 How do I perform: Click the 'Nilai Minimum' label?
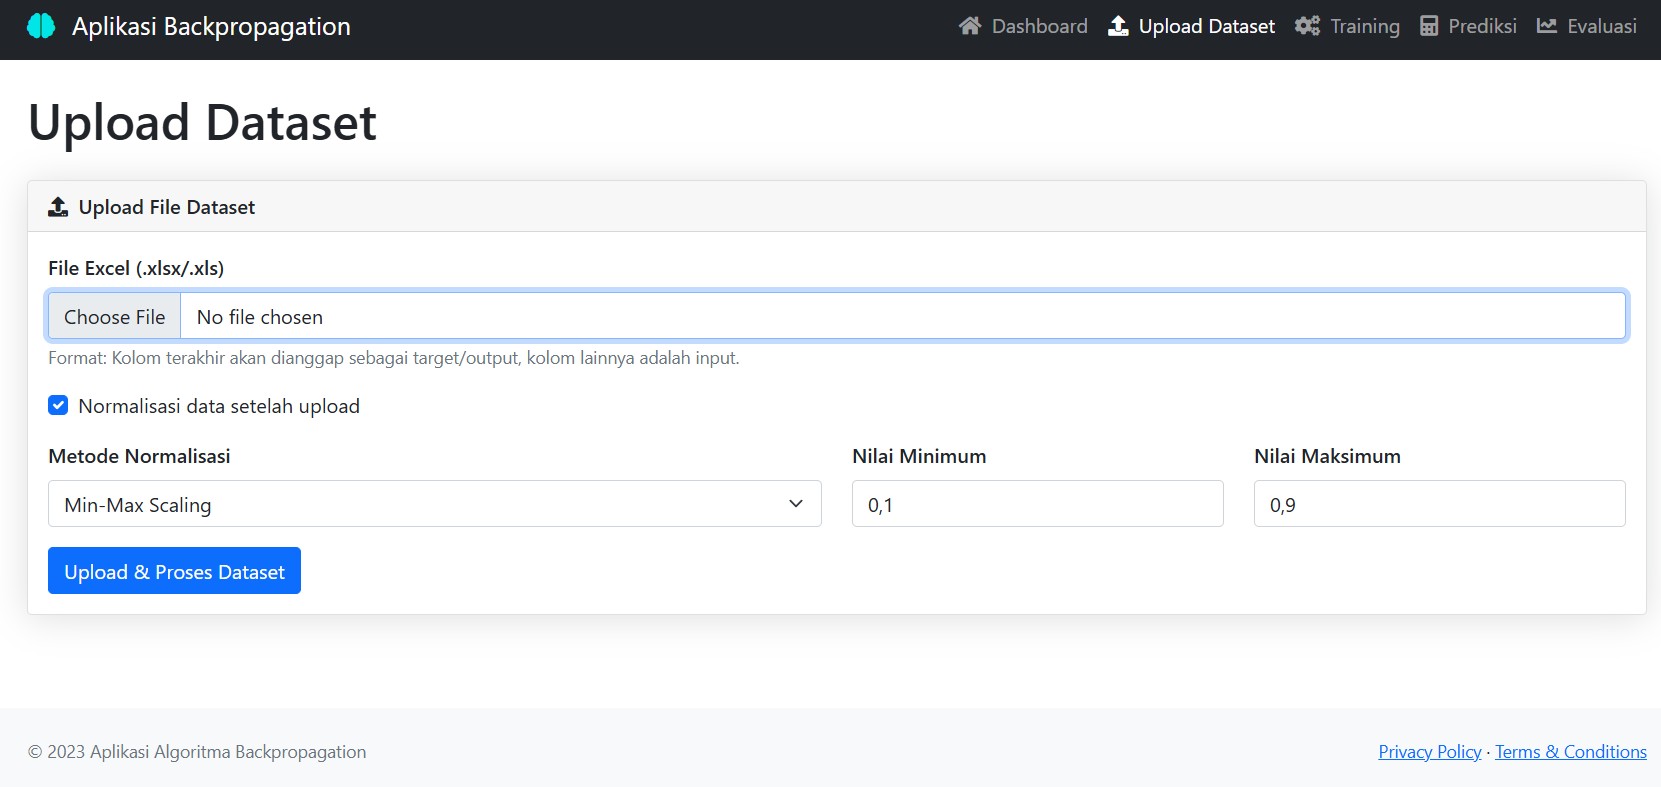tap(919, 456)
